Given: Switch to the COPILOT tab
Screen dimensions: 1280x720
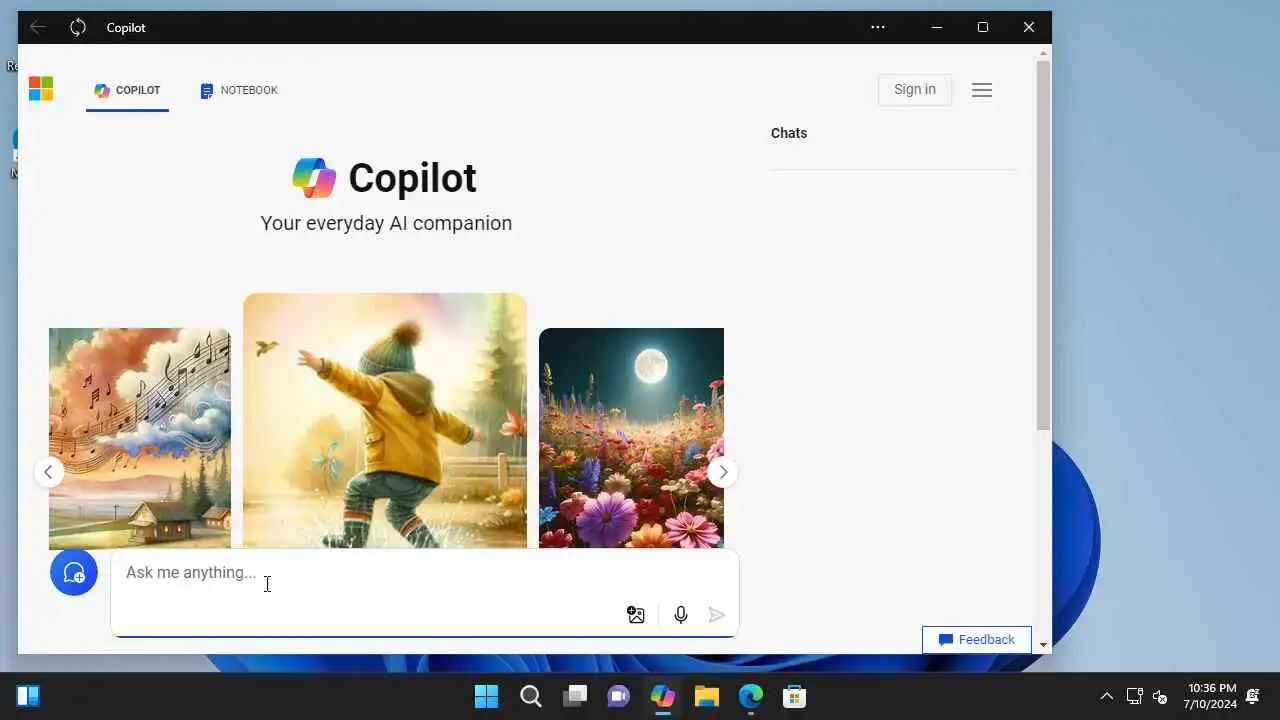Looking at the screenshot, I should coord(127,90).
